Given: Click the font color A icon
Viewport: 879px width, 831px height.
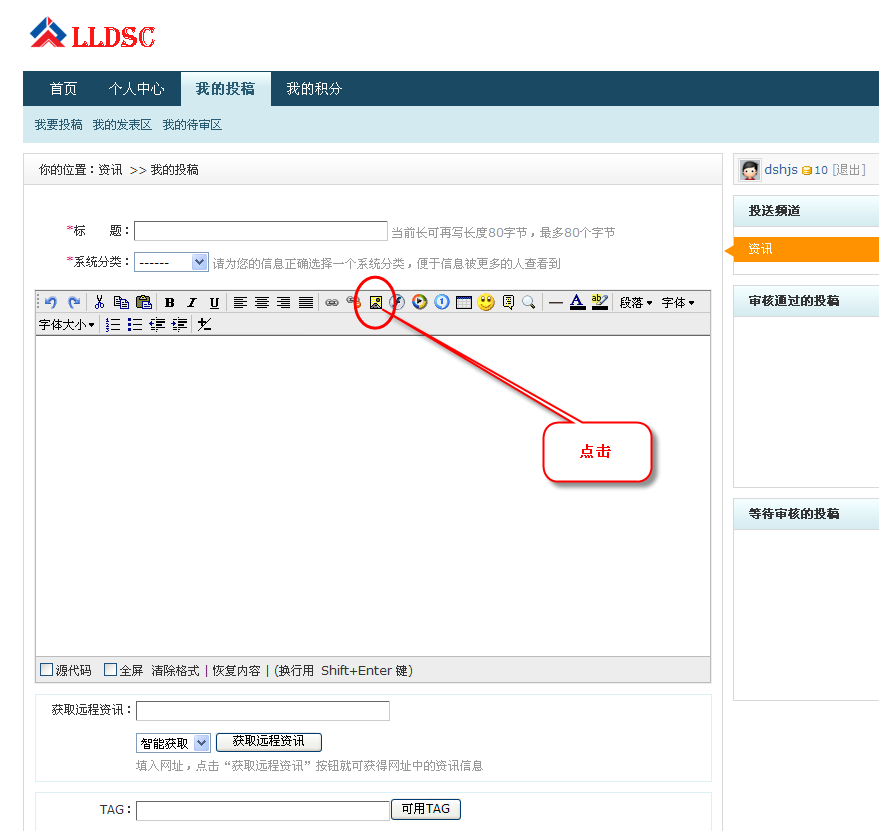Looking at the screenshot, I should [575, 302].
